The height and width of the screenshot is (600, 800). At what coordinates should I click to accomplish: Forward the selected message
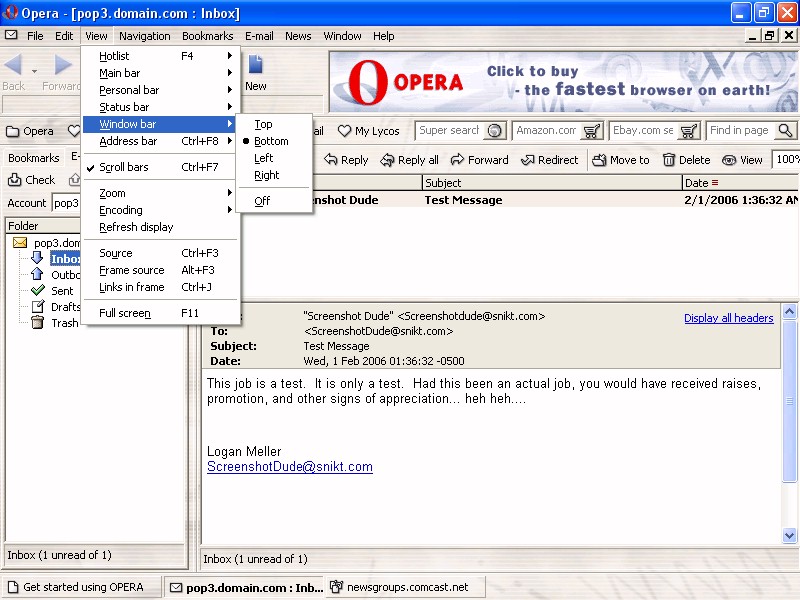coord(457,160)
